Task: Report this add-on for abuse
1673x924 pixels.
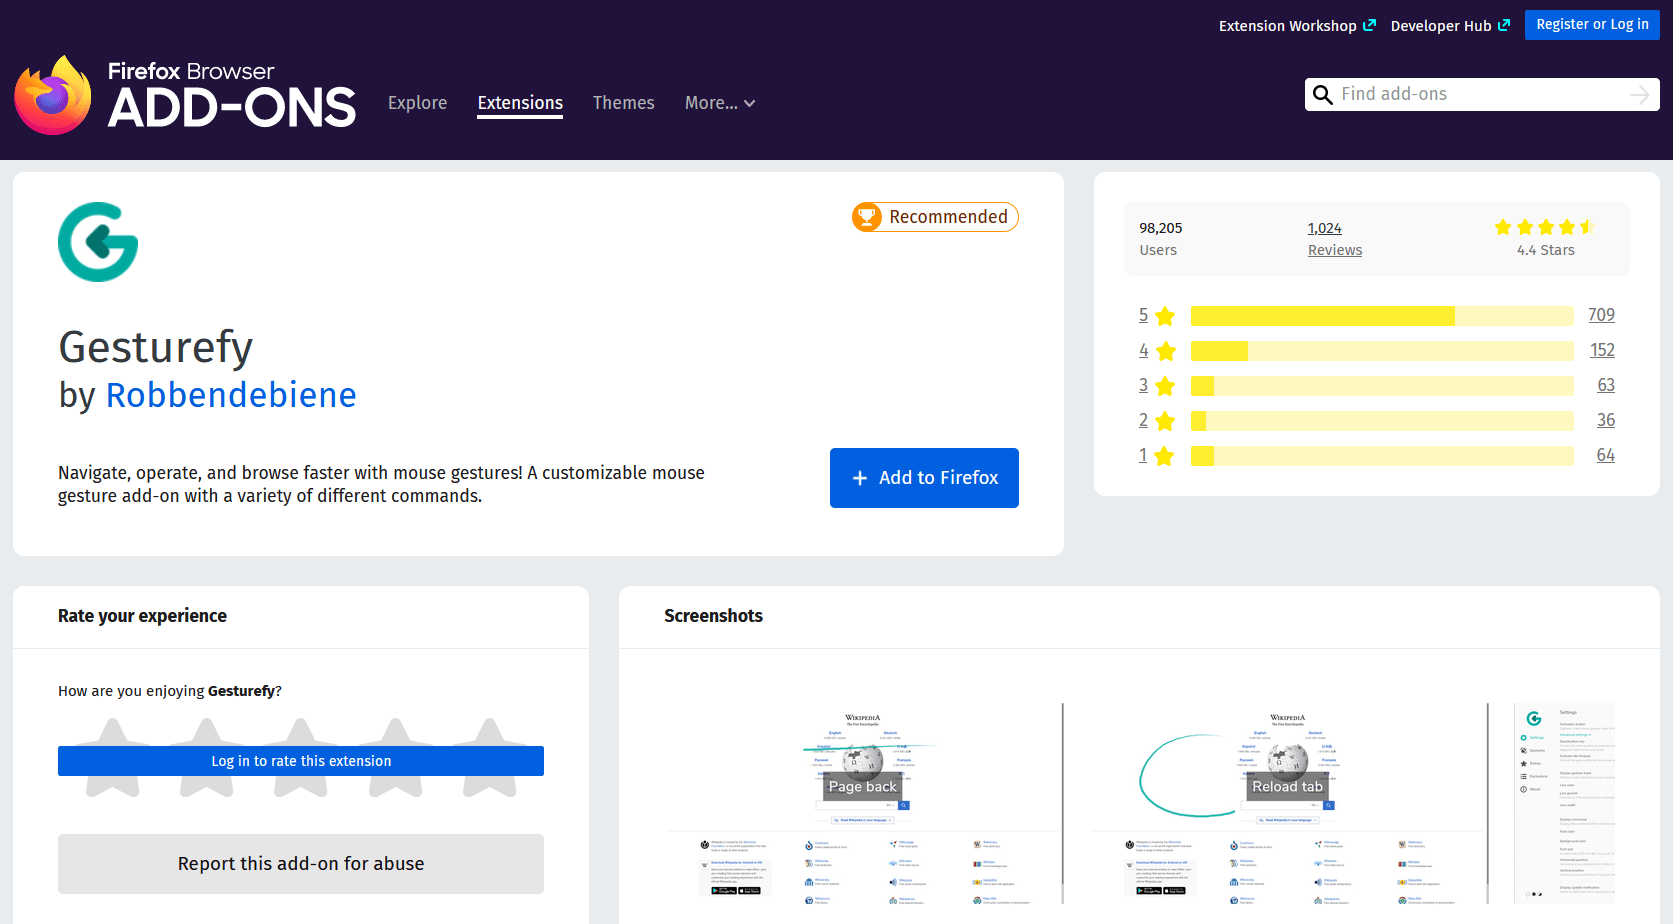Action: [x=301, y=864]
